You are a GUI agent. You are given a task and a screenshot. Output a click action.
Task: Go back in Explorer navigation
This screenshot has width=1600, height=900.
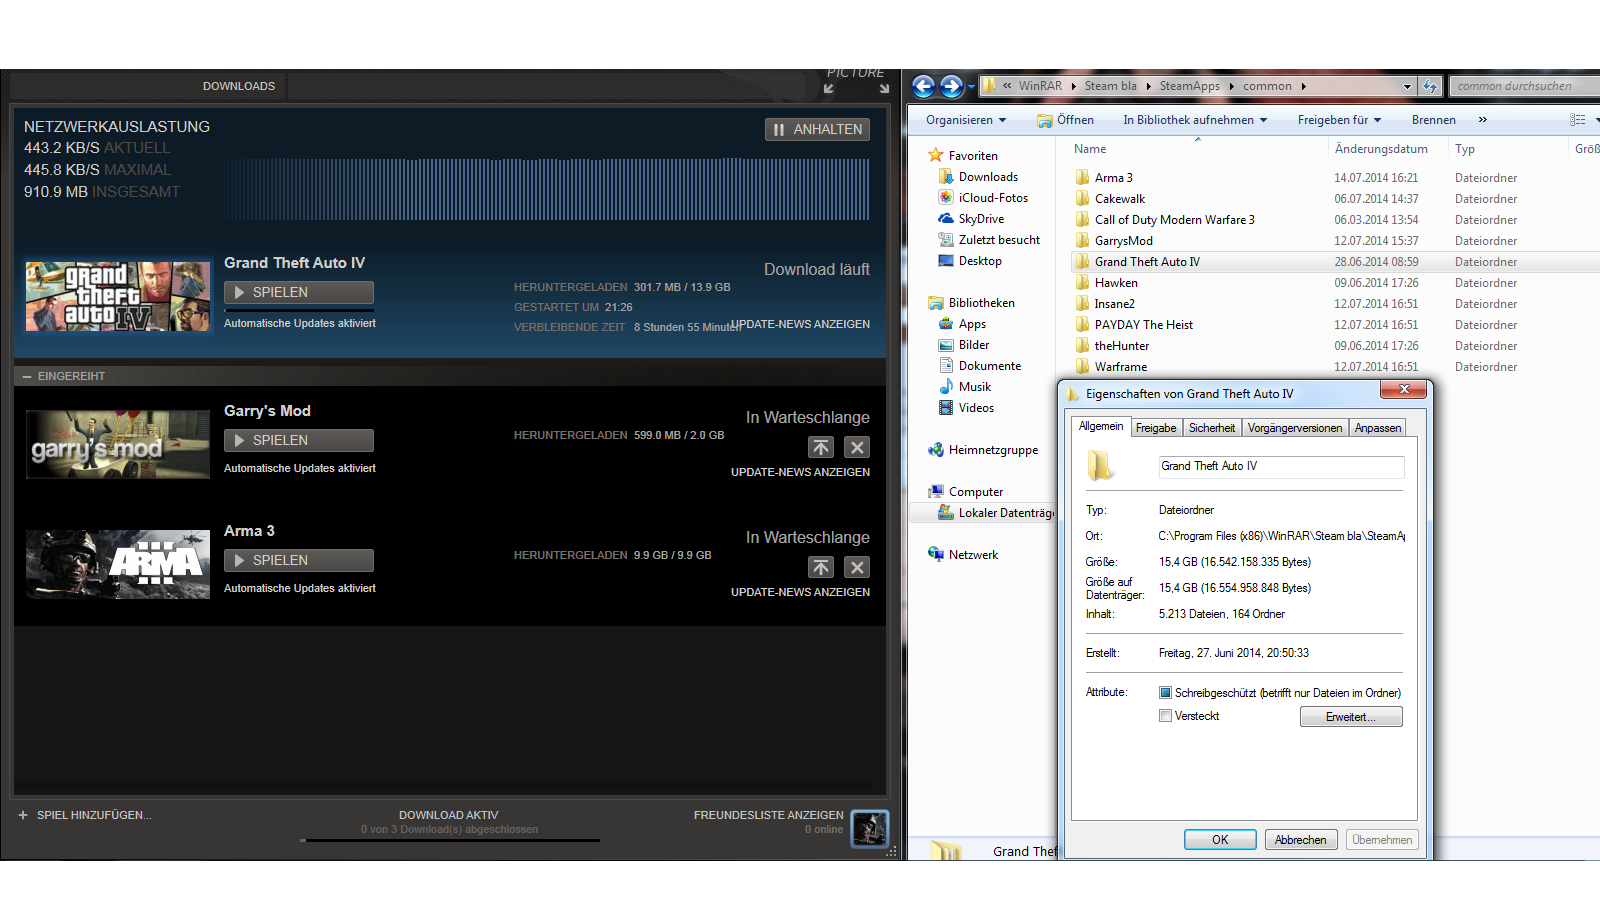click(924, 86)
